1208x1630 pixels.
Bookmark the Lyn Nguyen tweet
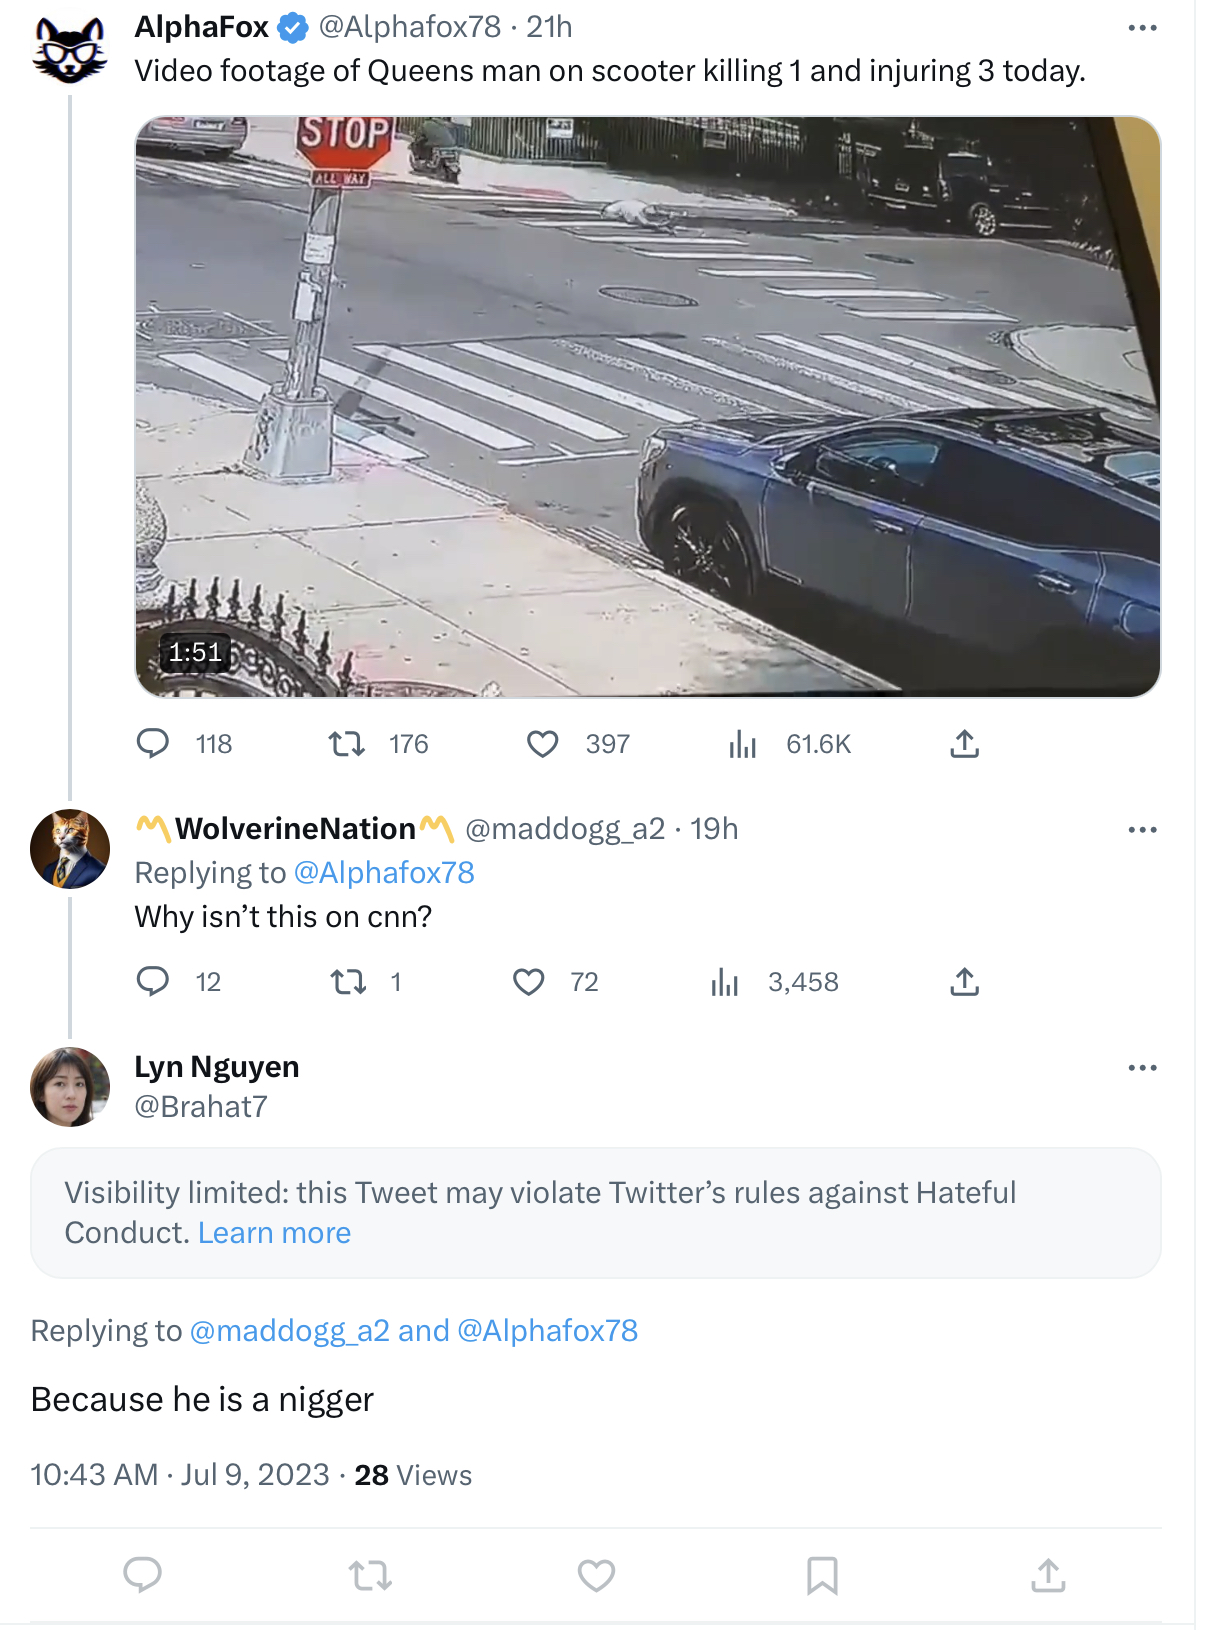coord(822,1576)
